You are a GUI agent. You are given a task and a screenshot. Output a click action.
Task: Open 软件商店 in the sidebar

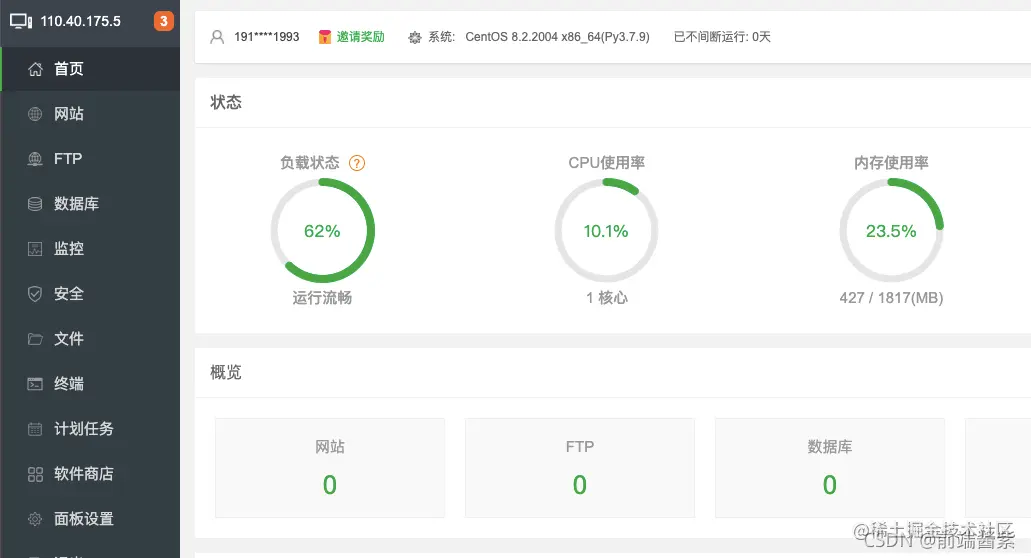pyautogui.click(x=90, y=474)
